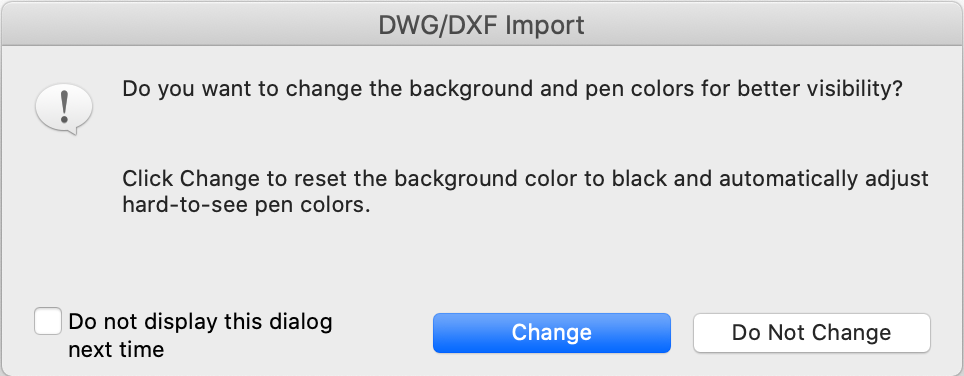Click the 'DWG/DXF Import' window title text
Screen dimensions: 964x376
[x=481, y=25]
